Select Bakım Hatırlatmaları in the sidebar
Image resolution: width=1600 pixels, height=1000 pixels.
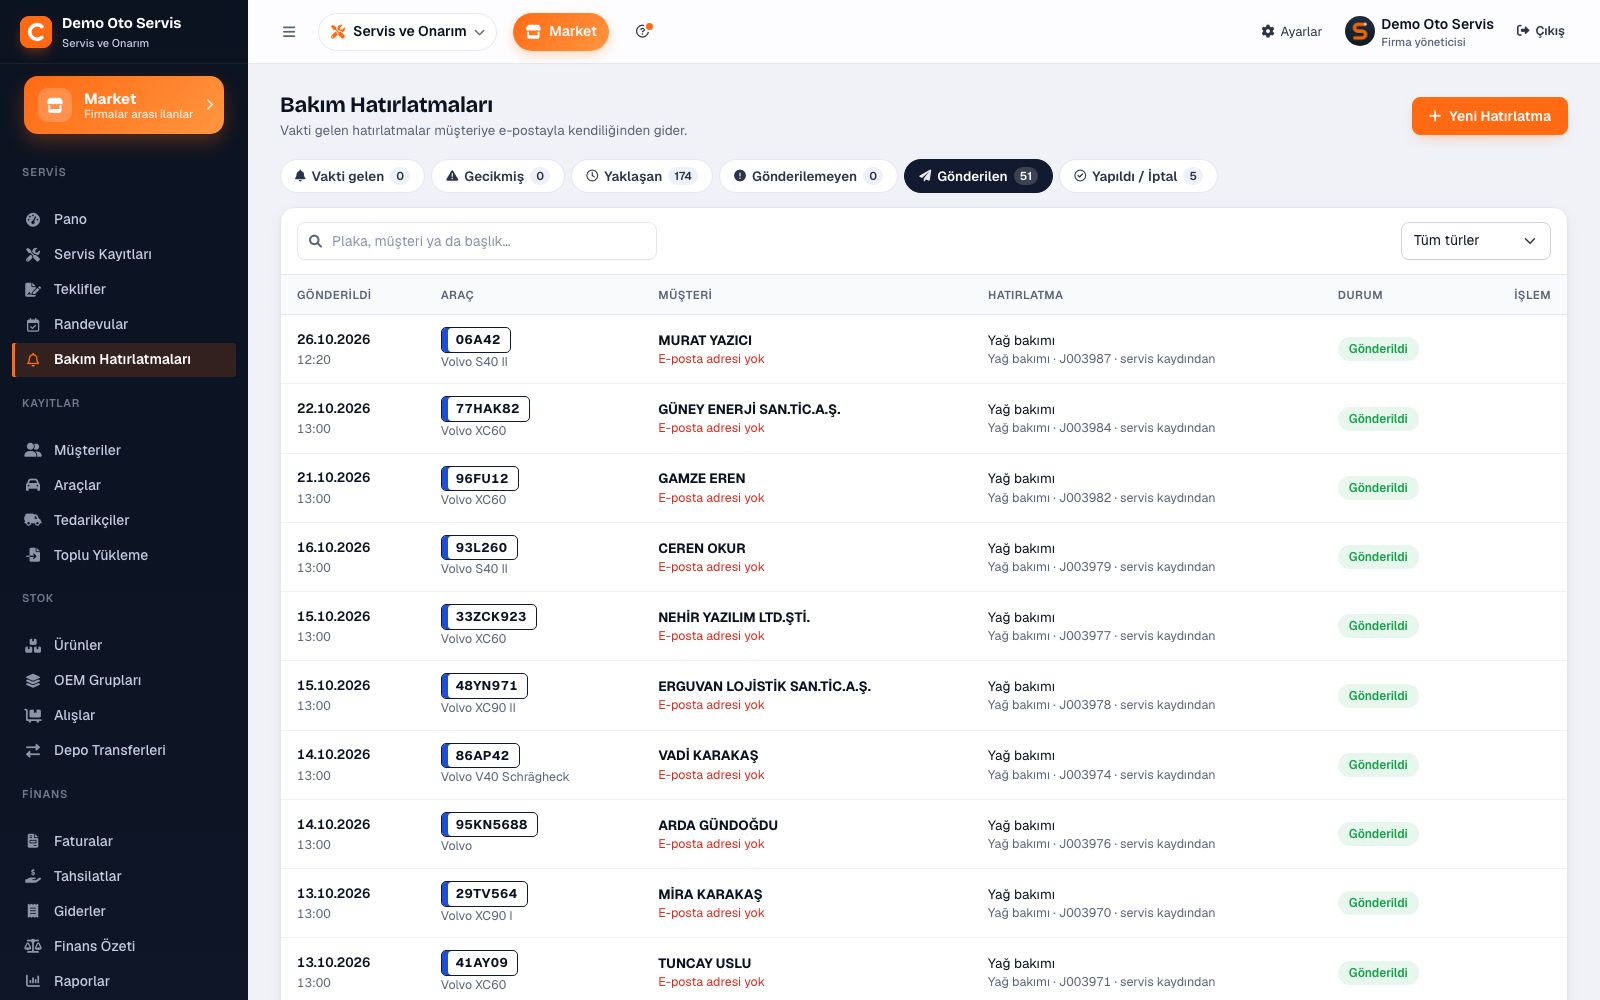pos(124,360)
